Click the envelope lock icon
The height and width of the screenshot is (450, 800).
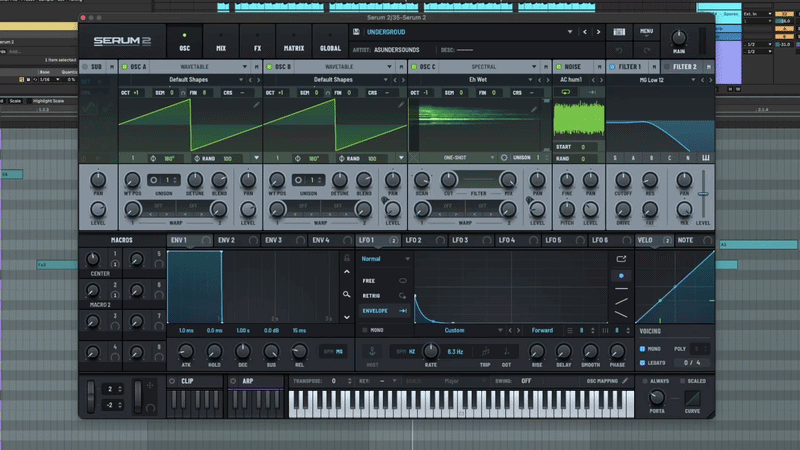(347, 258)
